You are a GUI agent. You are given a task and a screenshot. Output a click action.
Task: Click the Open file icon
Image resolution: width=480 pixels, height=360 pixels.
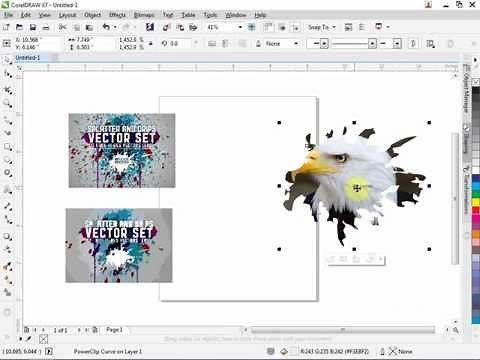tap(19, 27)
